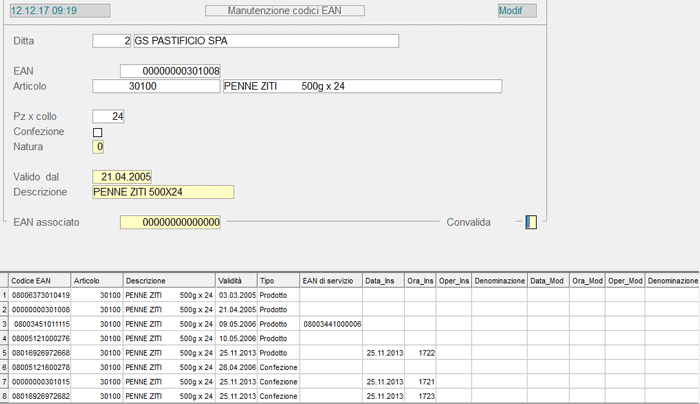This screenshot has width=700, height=404.
Task: Select the GS PASTIFICIO SPA name field
Action: click(265, 41)
